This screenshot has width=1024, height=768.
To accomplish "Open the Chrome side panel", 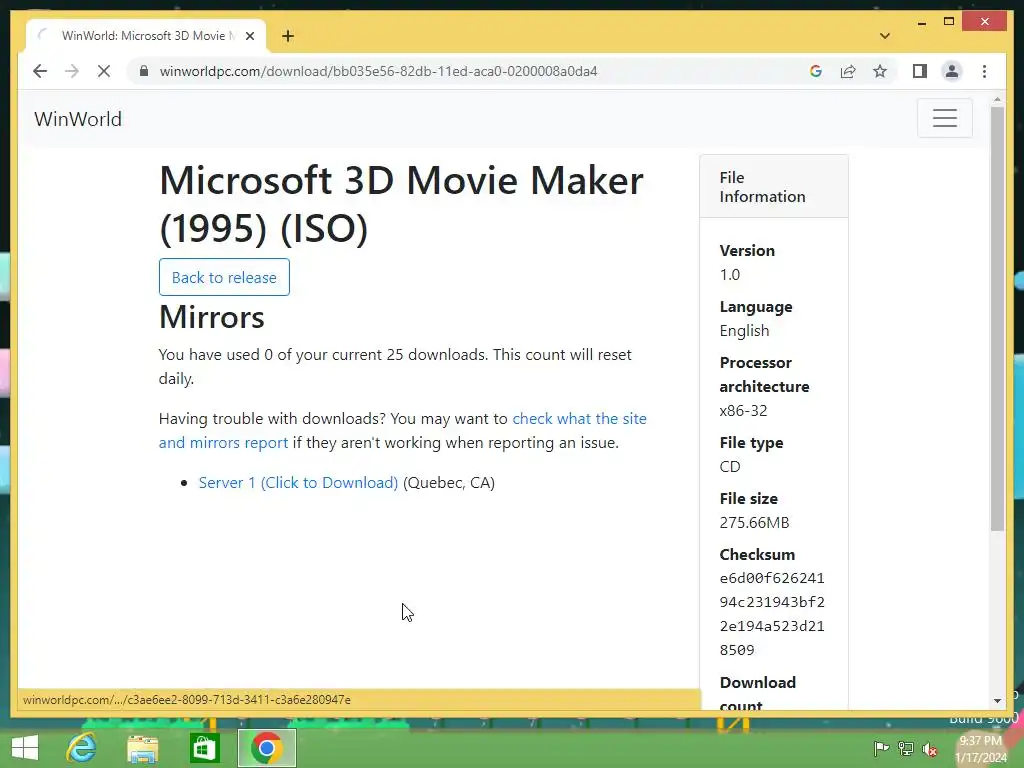I will click(920, 71).
